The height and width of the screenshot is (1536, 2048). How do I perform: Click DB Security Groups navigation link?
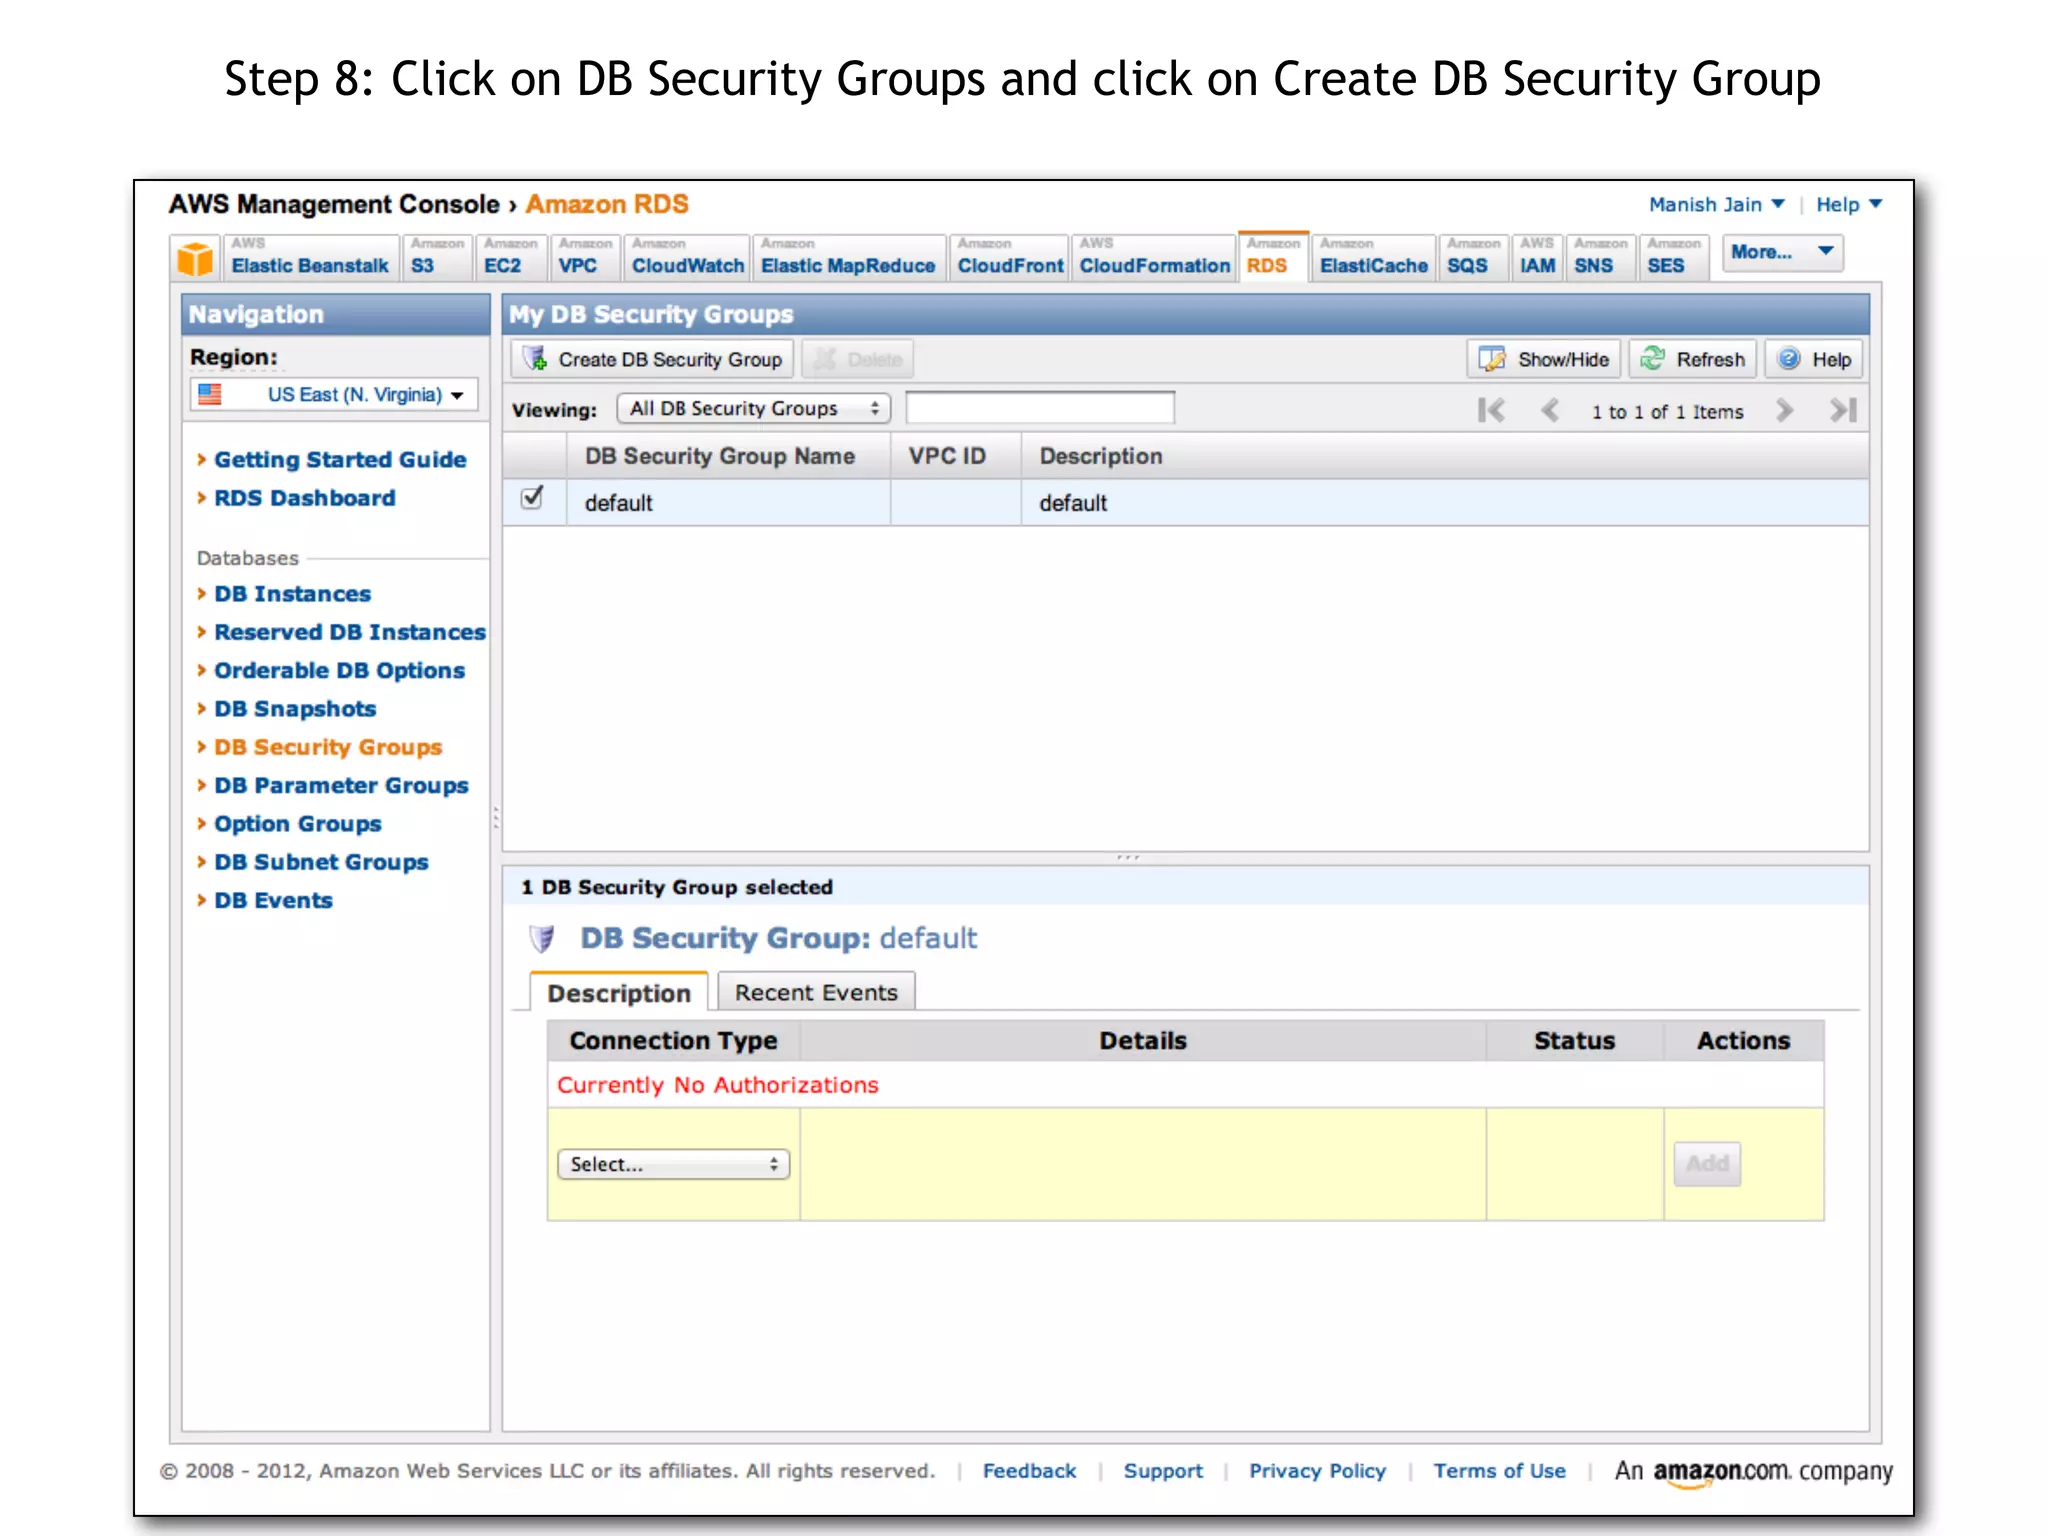[x=328, y=746]
